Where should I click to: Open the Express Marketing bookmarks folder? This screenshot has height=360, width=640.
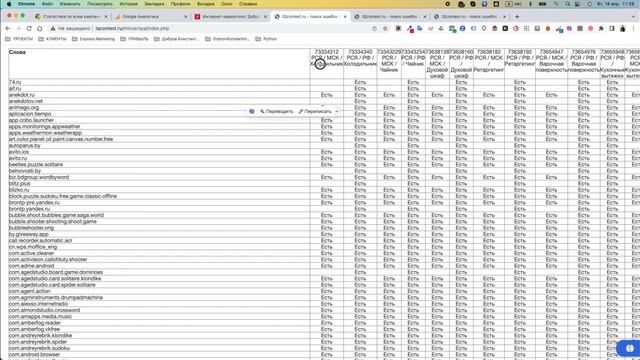tap(93, 39)
